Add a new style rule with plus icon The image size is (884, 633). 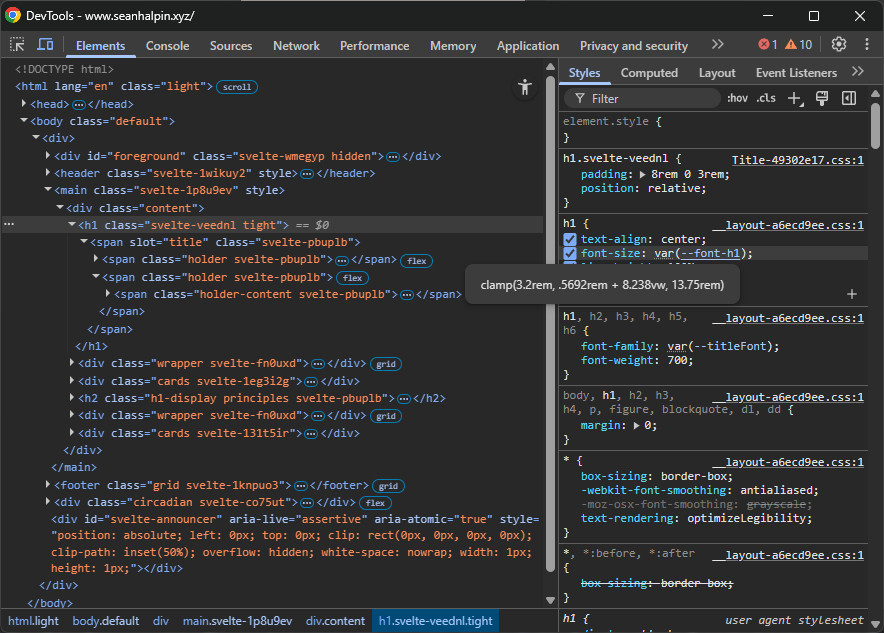point(795,98)
